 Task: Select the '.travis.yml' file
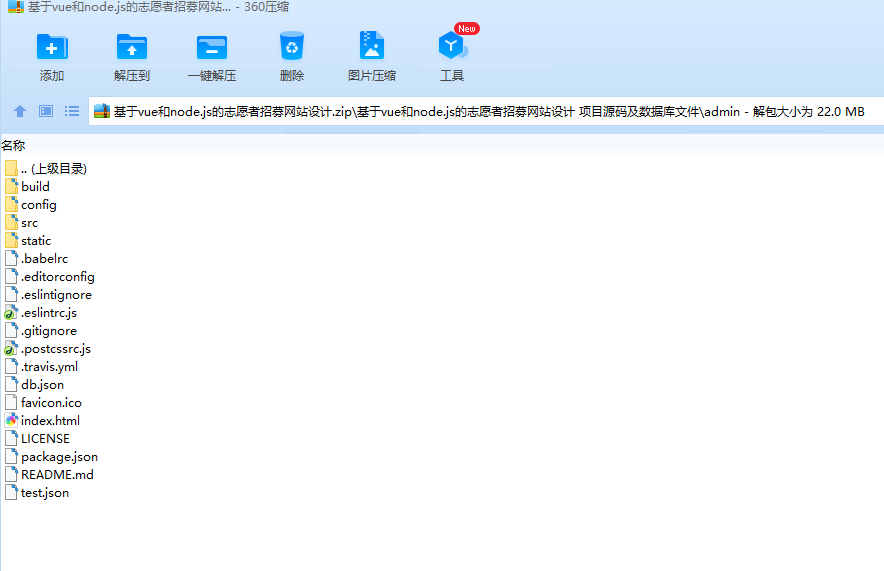50,366
